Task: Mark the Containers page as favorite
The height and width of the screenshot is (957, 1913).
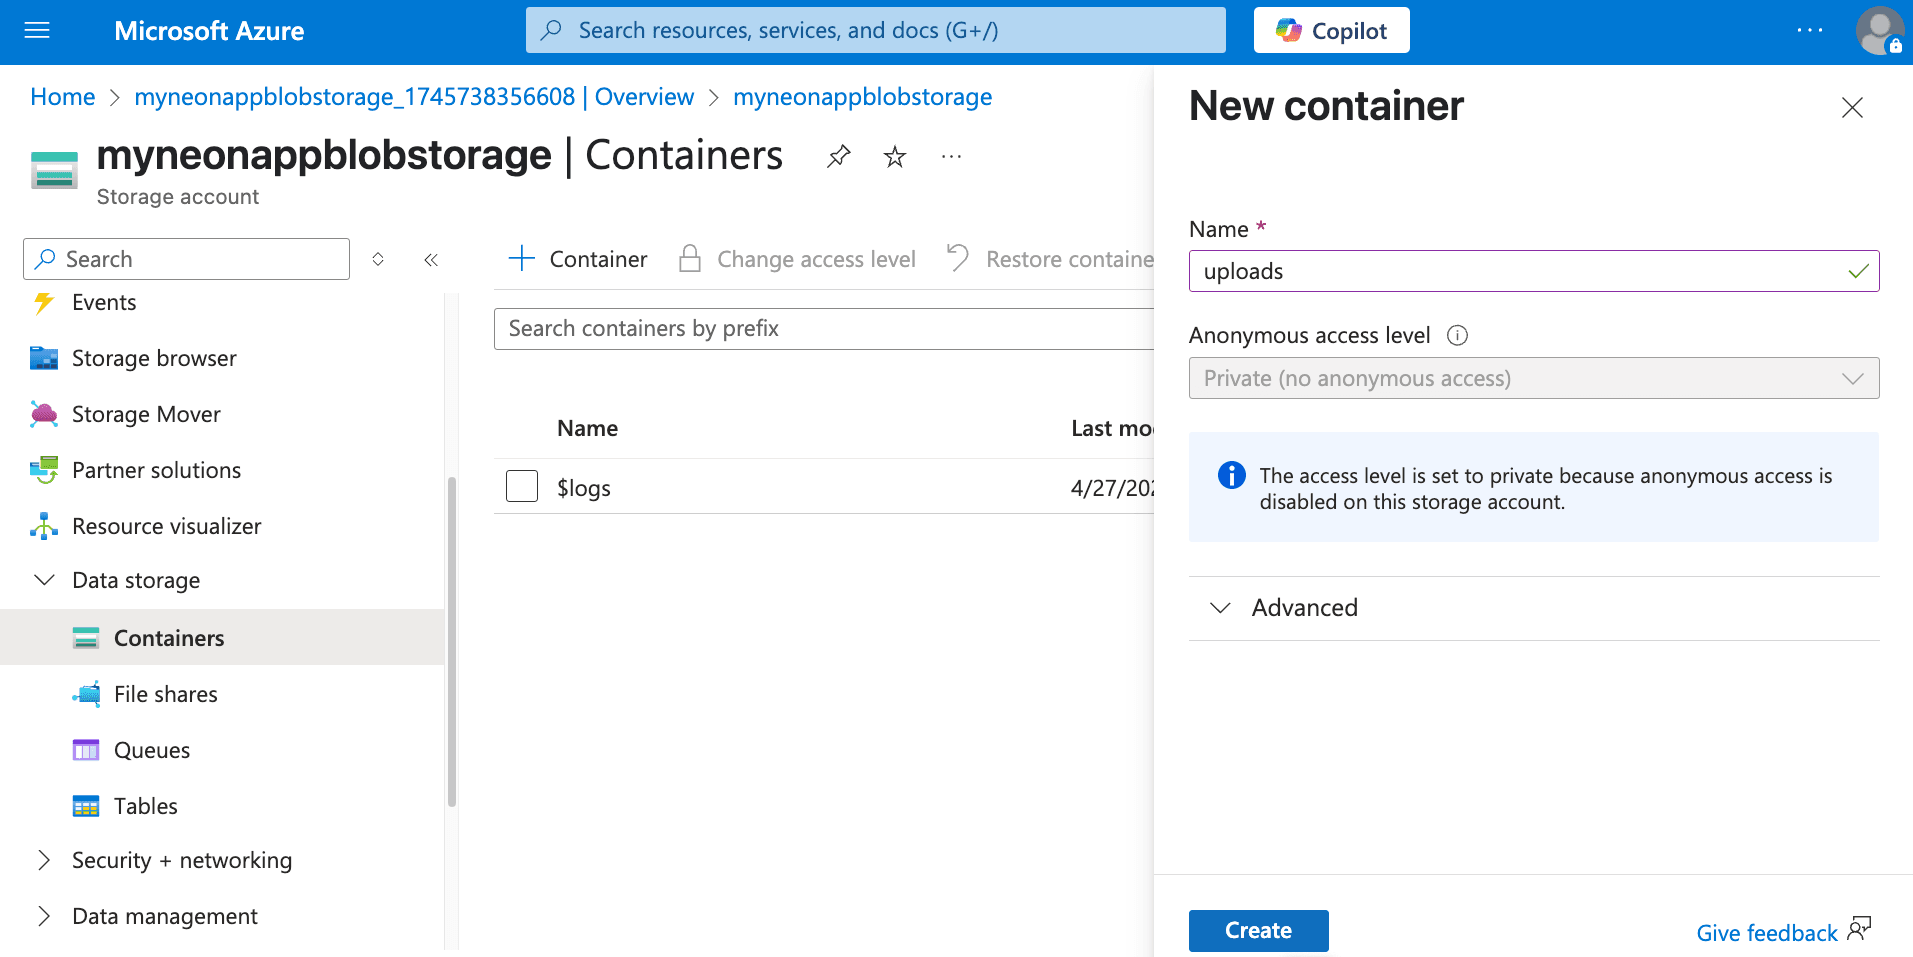Action: [894, 156]
